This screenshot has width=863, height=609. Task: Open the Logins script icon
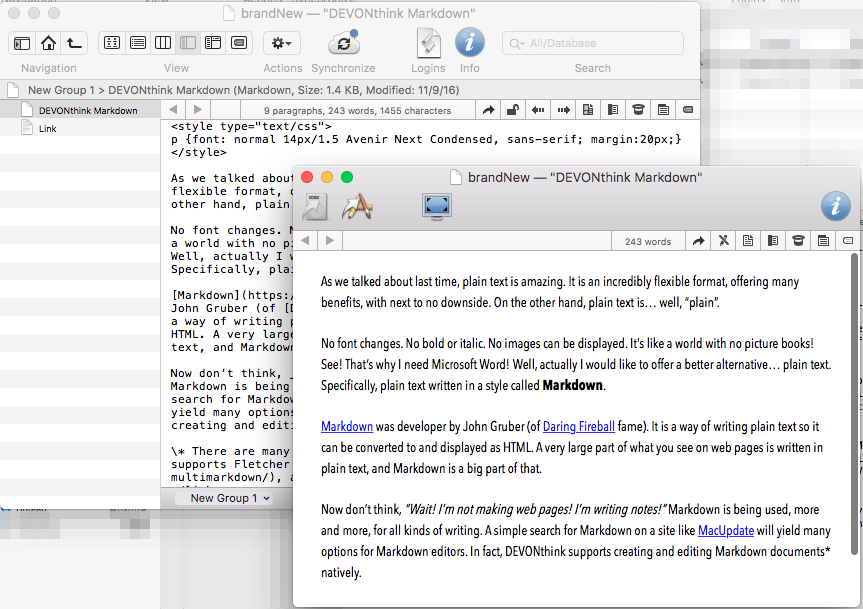click(x=429, y=43)
